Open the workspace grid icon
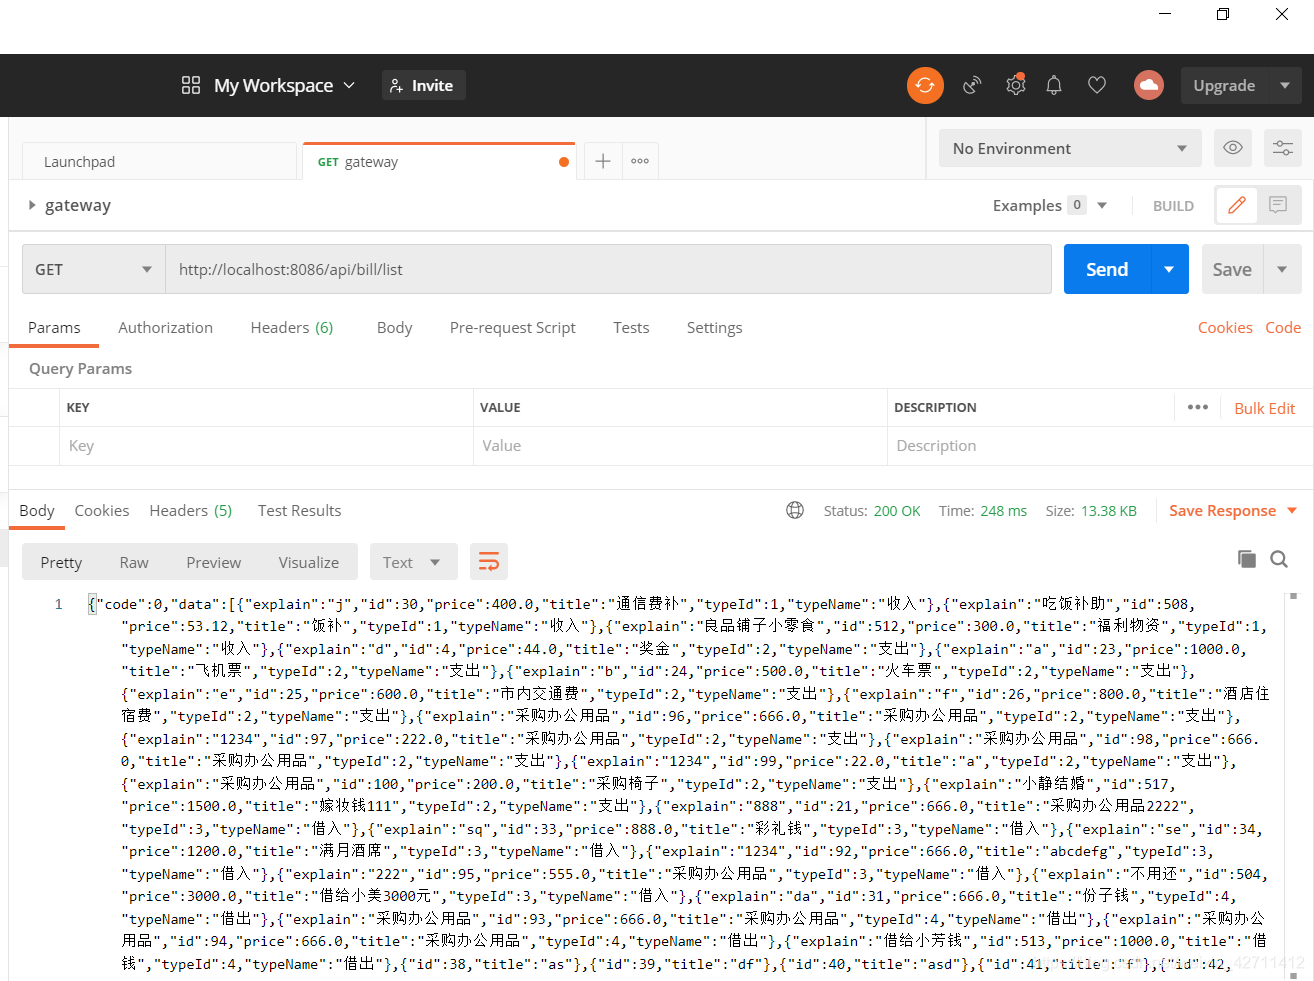The width and height of the screenshot is (1314, 981). 191,85
